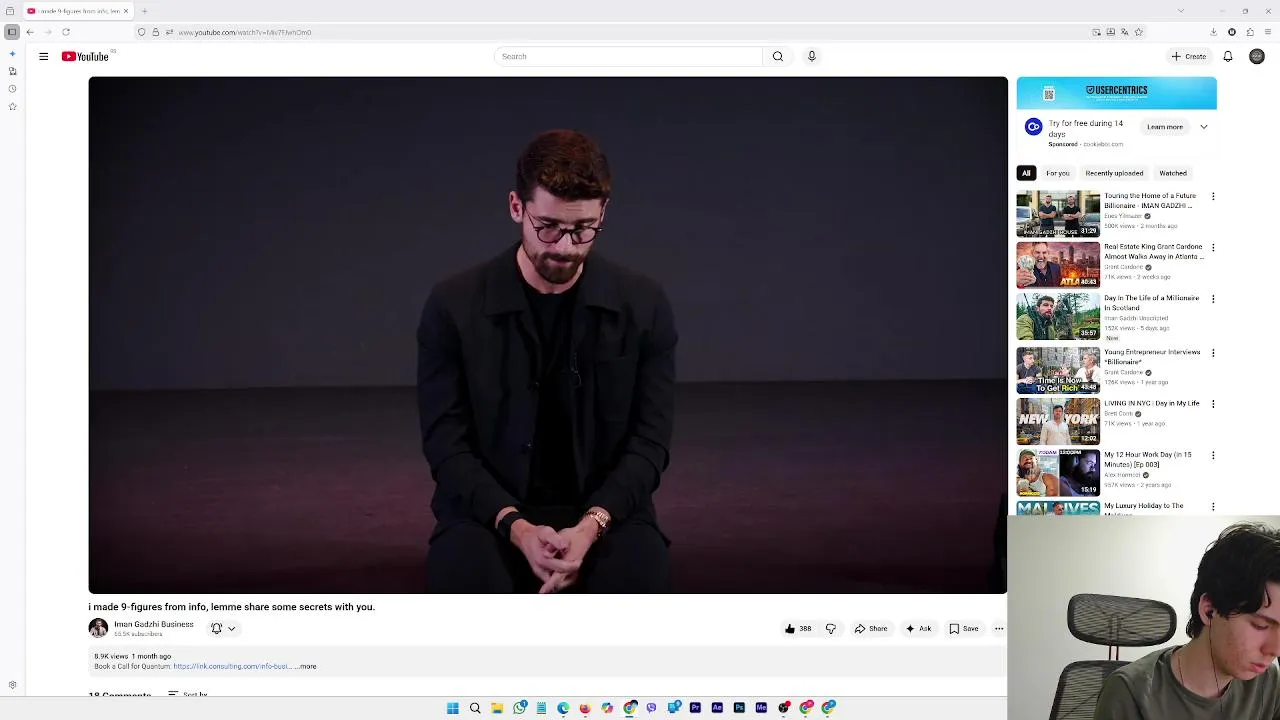Open a new browser tab
This screenshot has height=720, width=1280.
click(x=144, y=11)
